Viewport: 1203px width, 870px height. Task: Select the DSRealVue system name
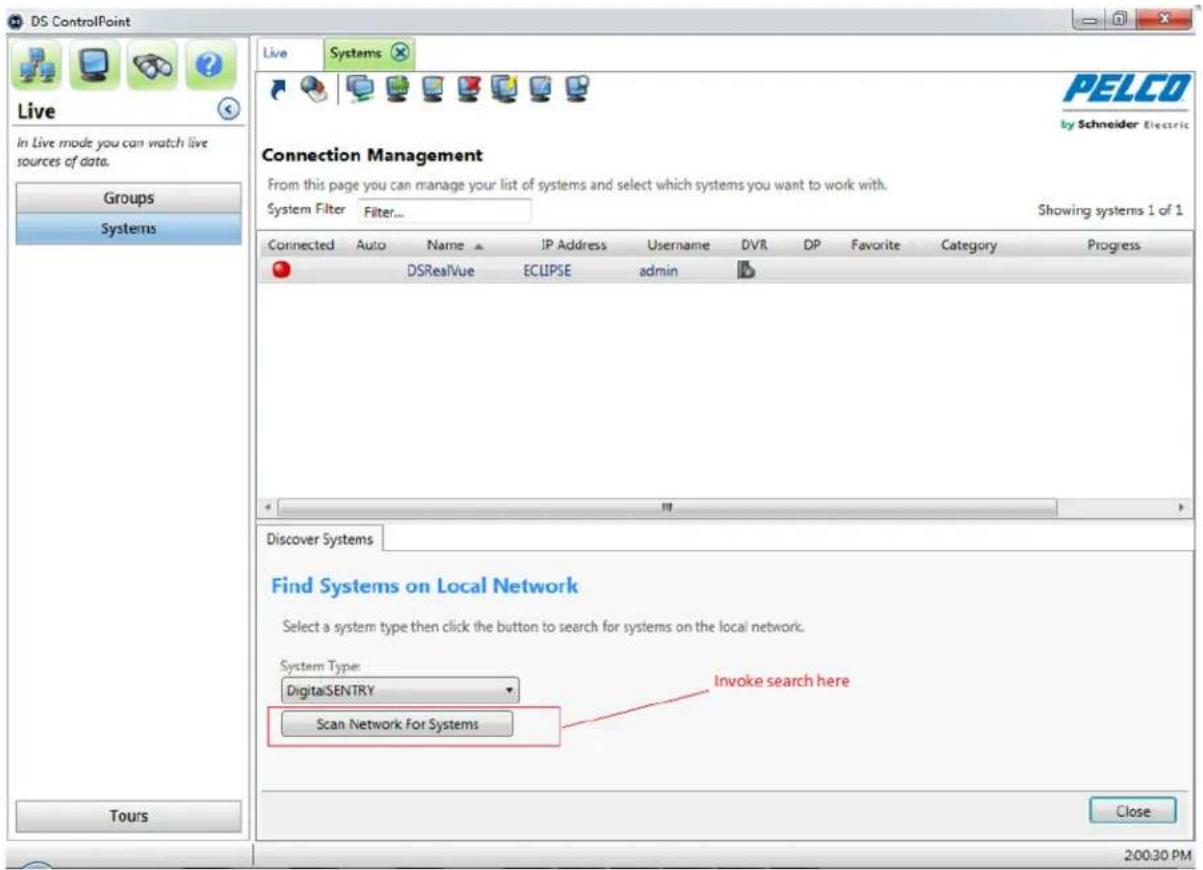point(441,270)
